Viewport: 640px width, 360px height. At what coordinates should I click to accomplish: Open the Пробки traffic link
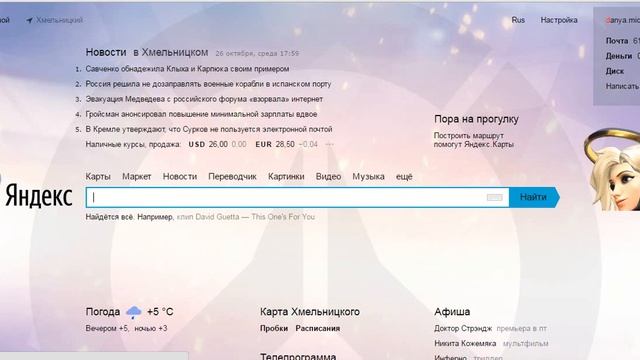(274, 328)
